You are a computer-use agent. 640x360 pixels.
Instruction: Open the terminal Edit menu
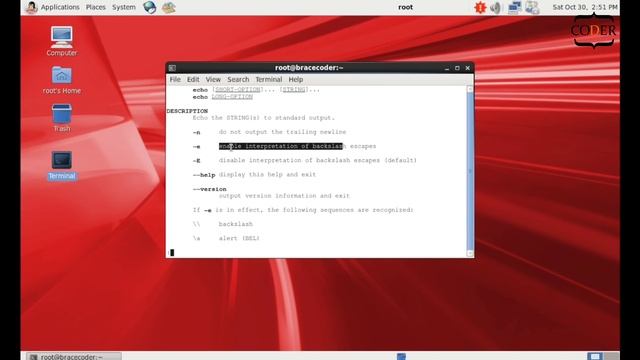193,80
